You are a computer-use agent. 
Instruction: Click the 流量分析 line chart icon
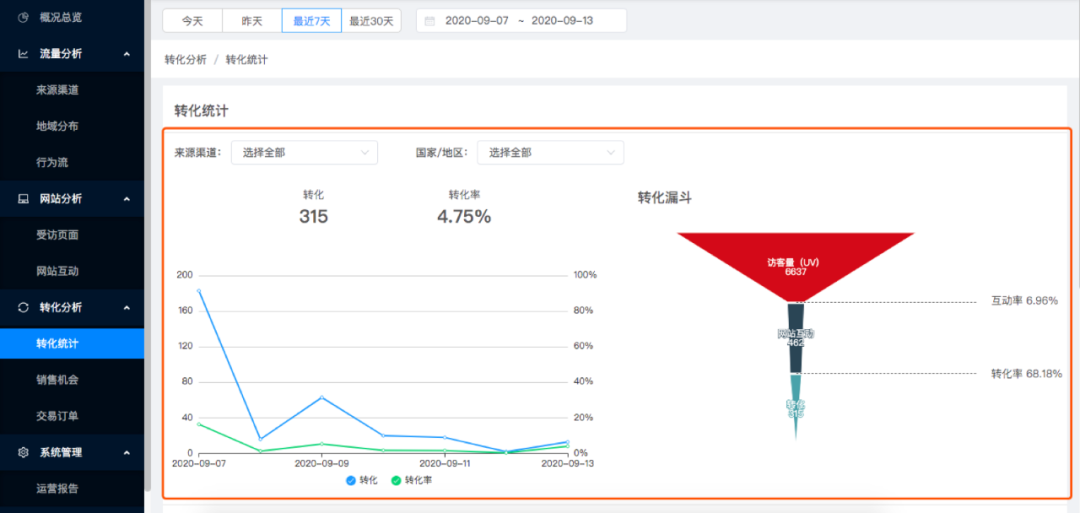tap(23, 54)
